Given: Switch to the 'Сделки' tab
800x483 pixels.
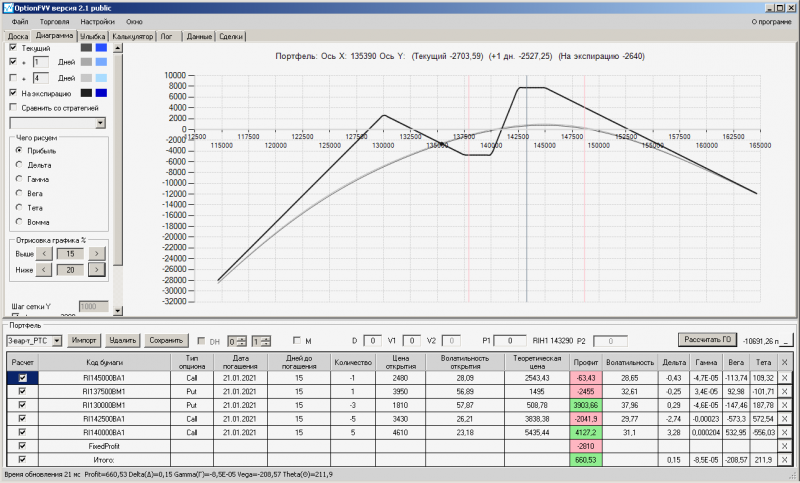Looking at the screenshot, I should [231, 36].
